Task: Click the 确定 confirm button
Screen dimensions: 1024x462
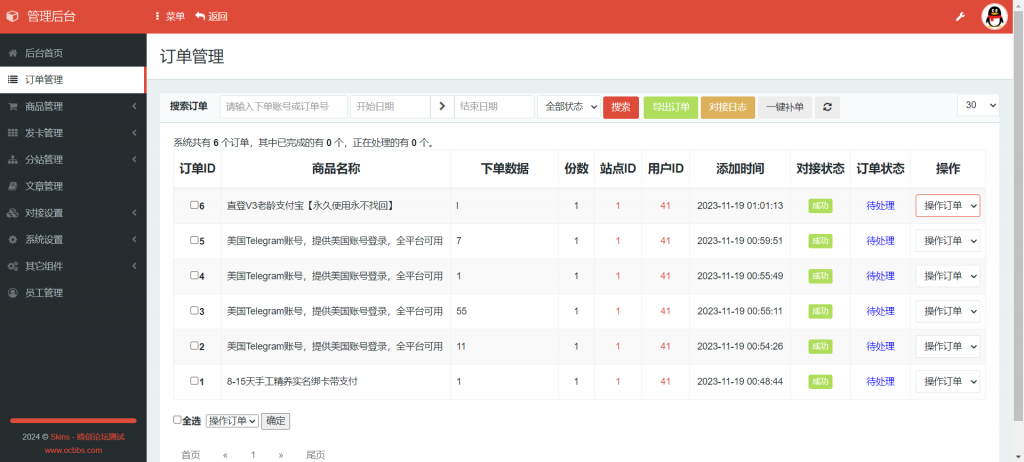Action: pos(276,421)
